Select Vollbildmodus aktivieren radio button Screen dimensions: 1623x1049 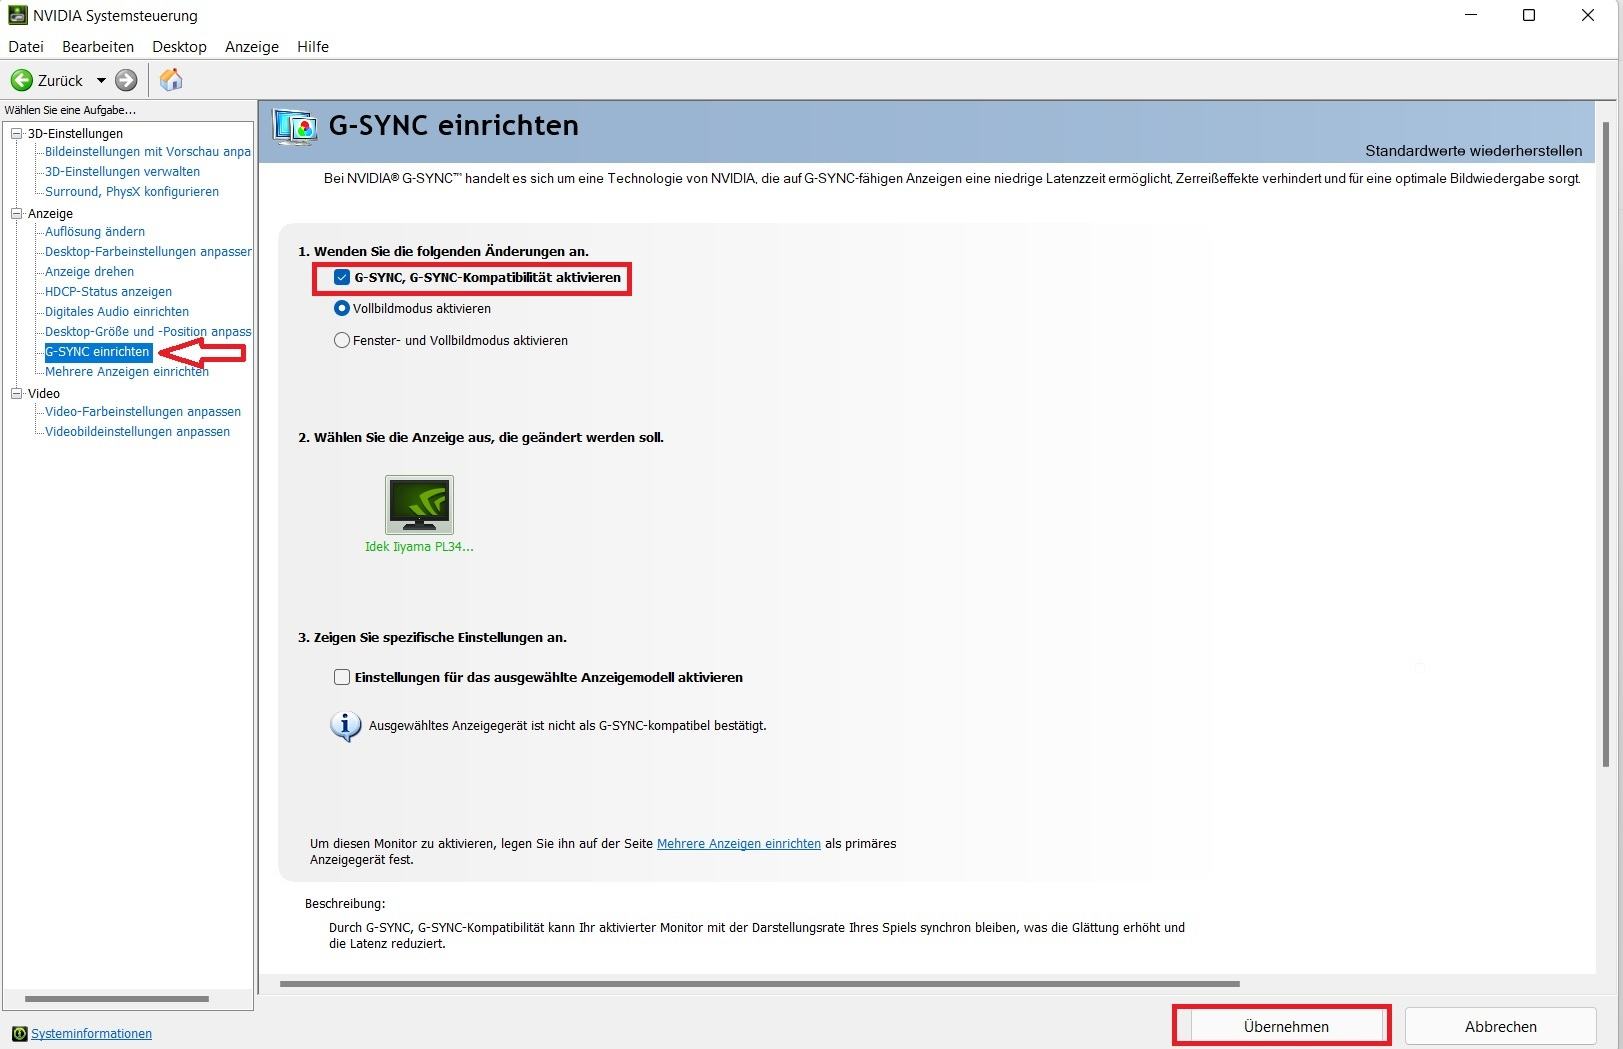point(342,309)
